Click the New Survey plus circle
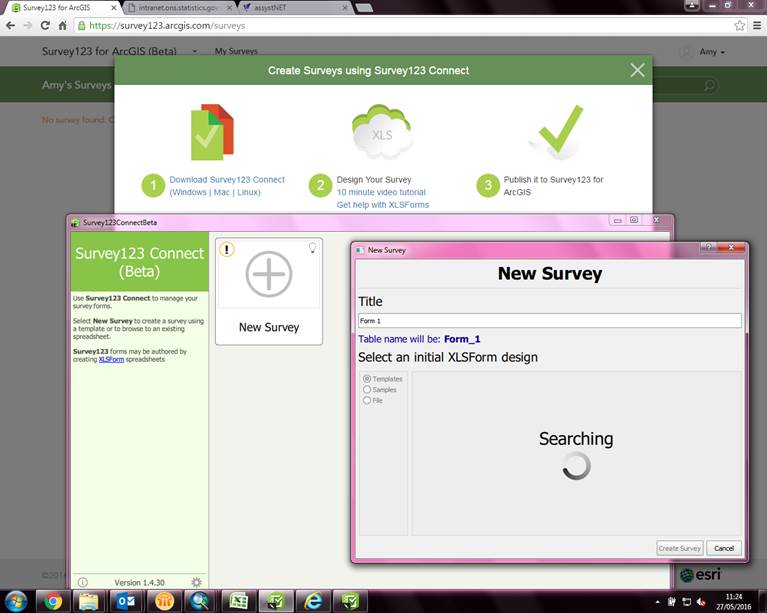 coord(269,274)
